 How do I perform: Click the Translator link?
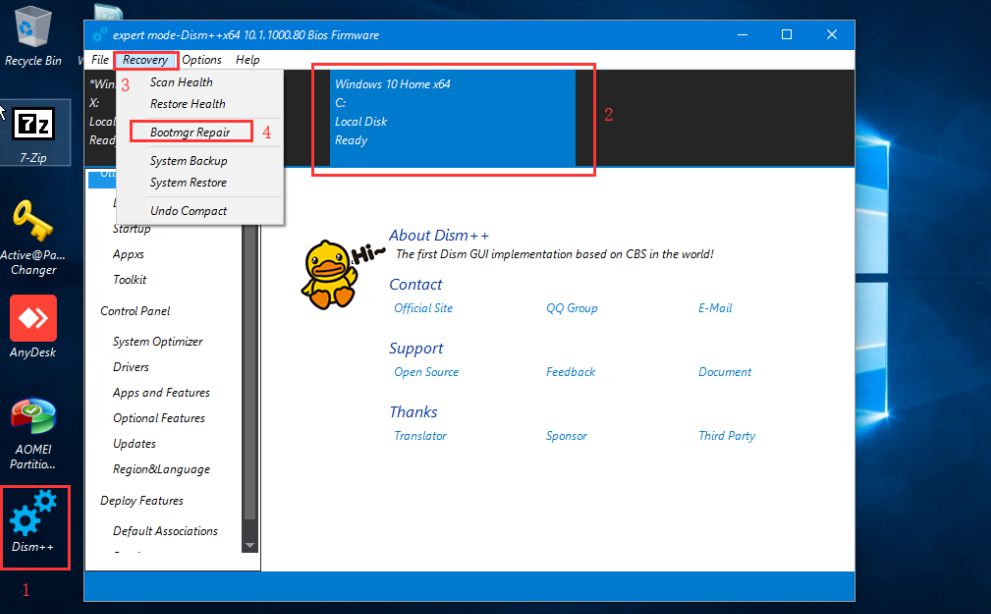pos(420,436)
